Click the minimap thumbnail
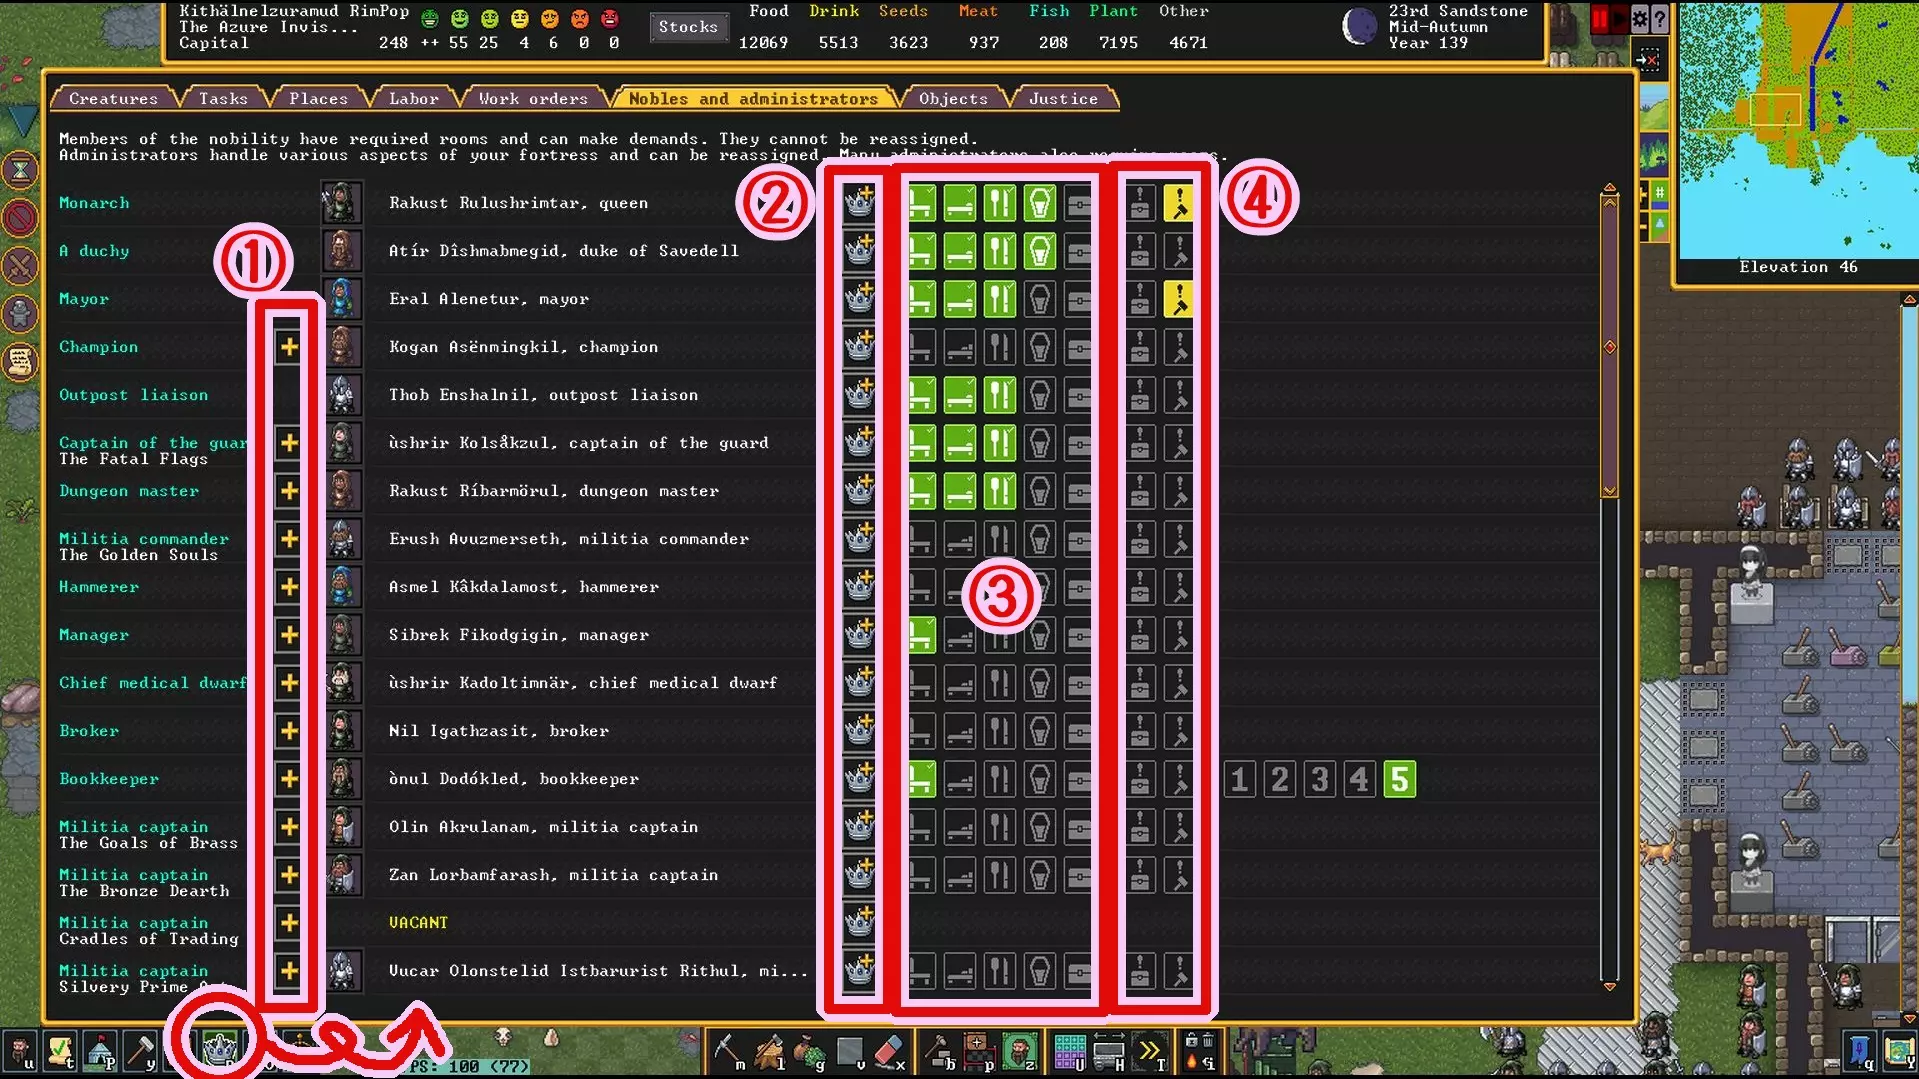This screenshot has height=1079, width=1919. tap(1798, 130)
